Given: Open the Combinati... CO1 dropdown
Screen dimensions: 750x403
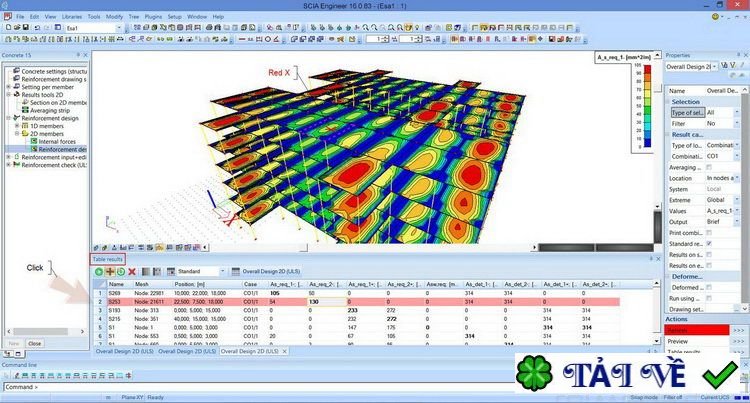Looking at the screenshot, I should point(737,156).
